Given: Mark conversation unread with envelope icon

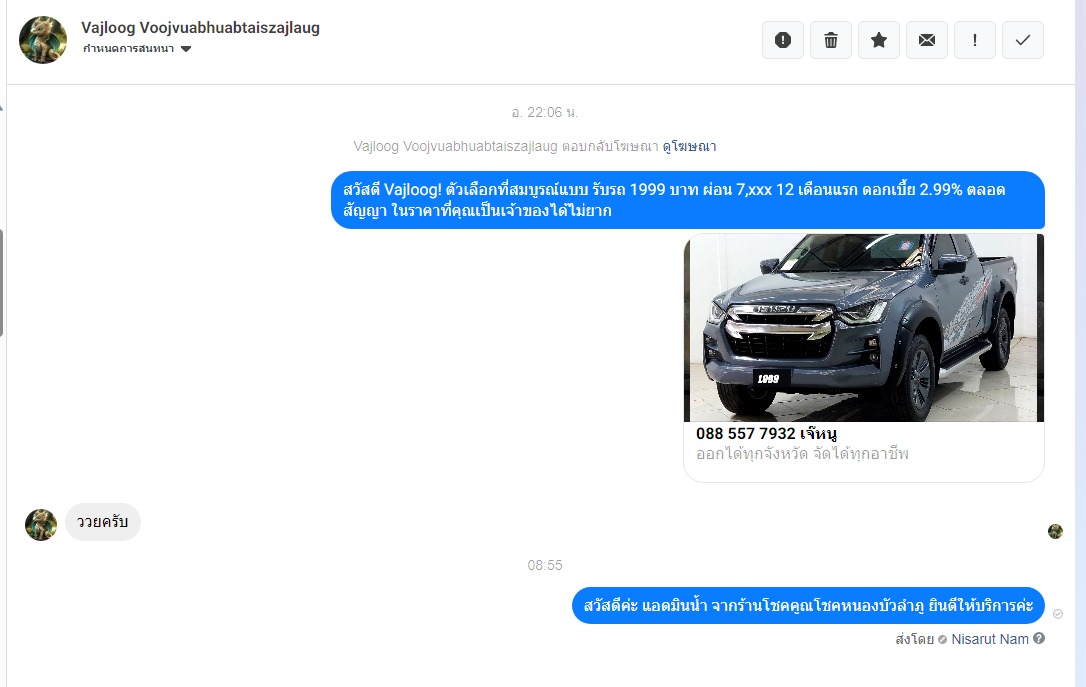Looking at the screenshot, I should [x=927, y=40].
